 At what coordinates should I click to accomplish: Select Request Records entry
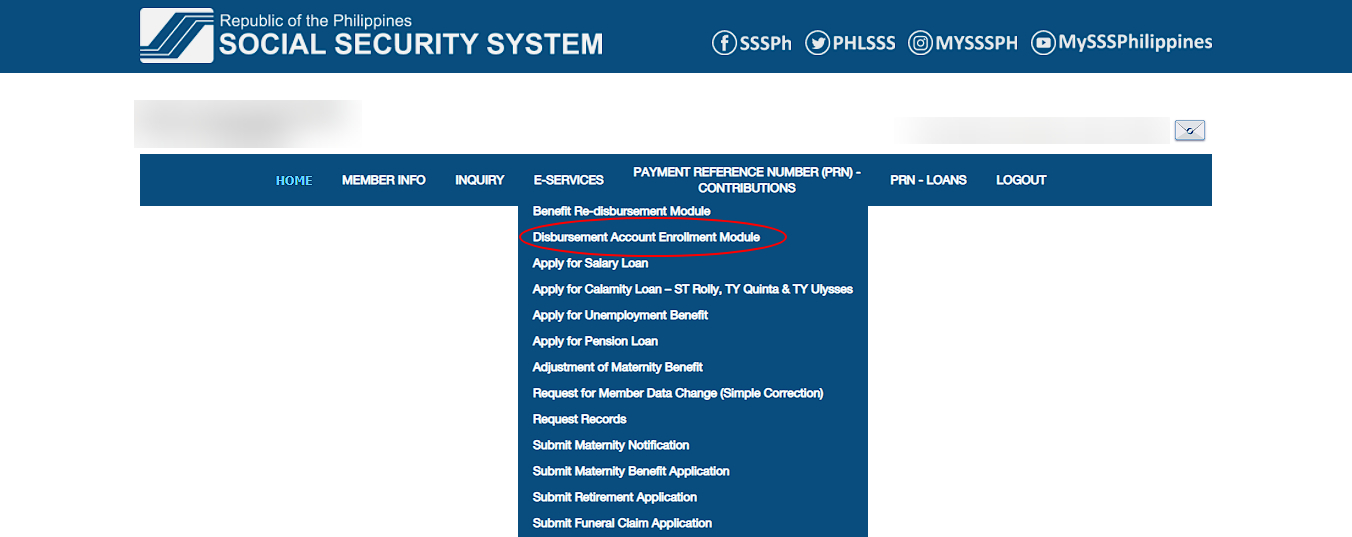coord(580,419)
